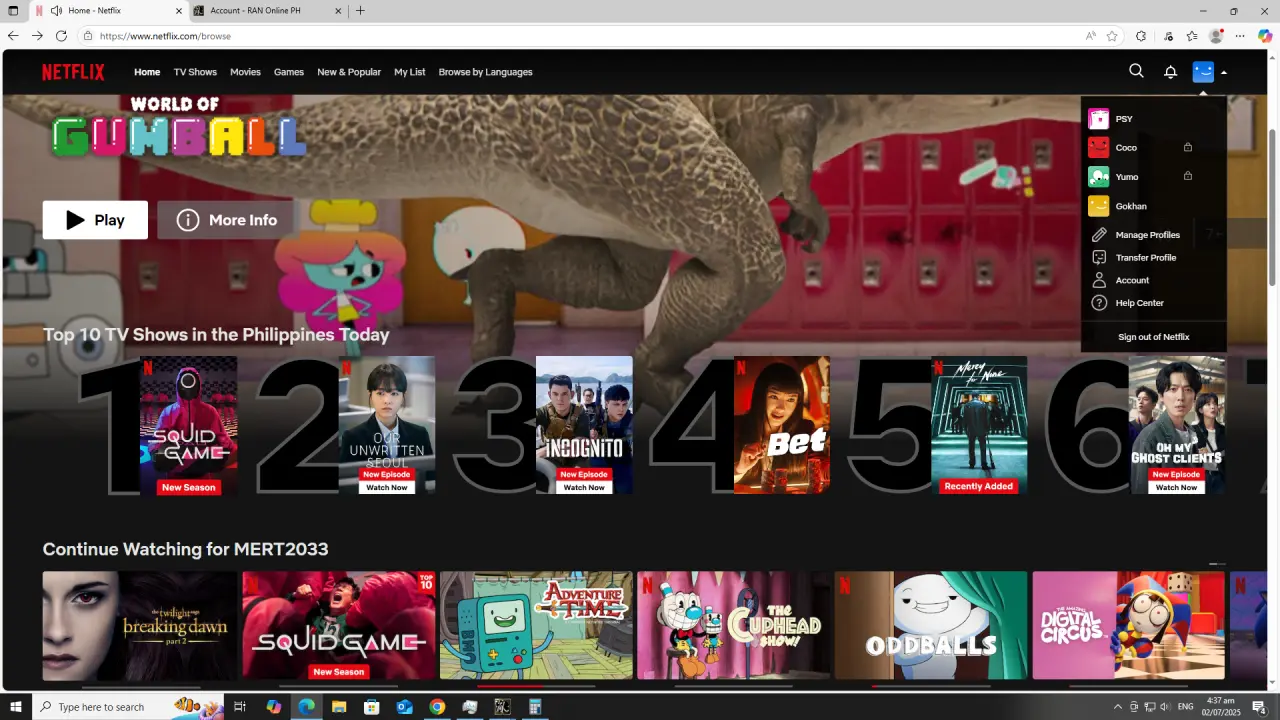Refresh the Netflix page

[x=61, y=36]
